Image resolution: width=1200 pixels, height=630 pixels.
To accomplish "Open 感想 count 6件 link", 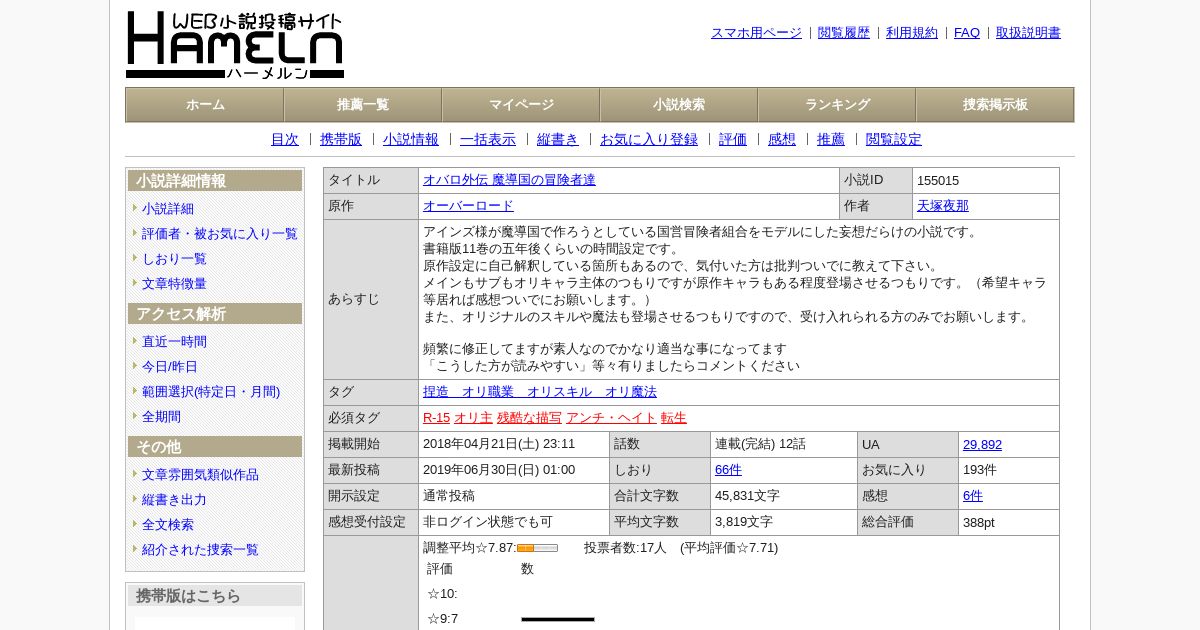I will (x=973, y=496).
